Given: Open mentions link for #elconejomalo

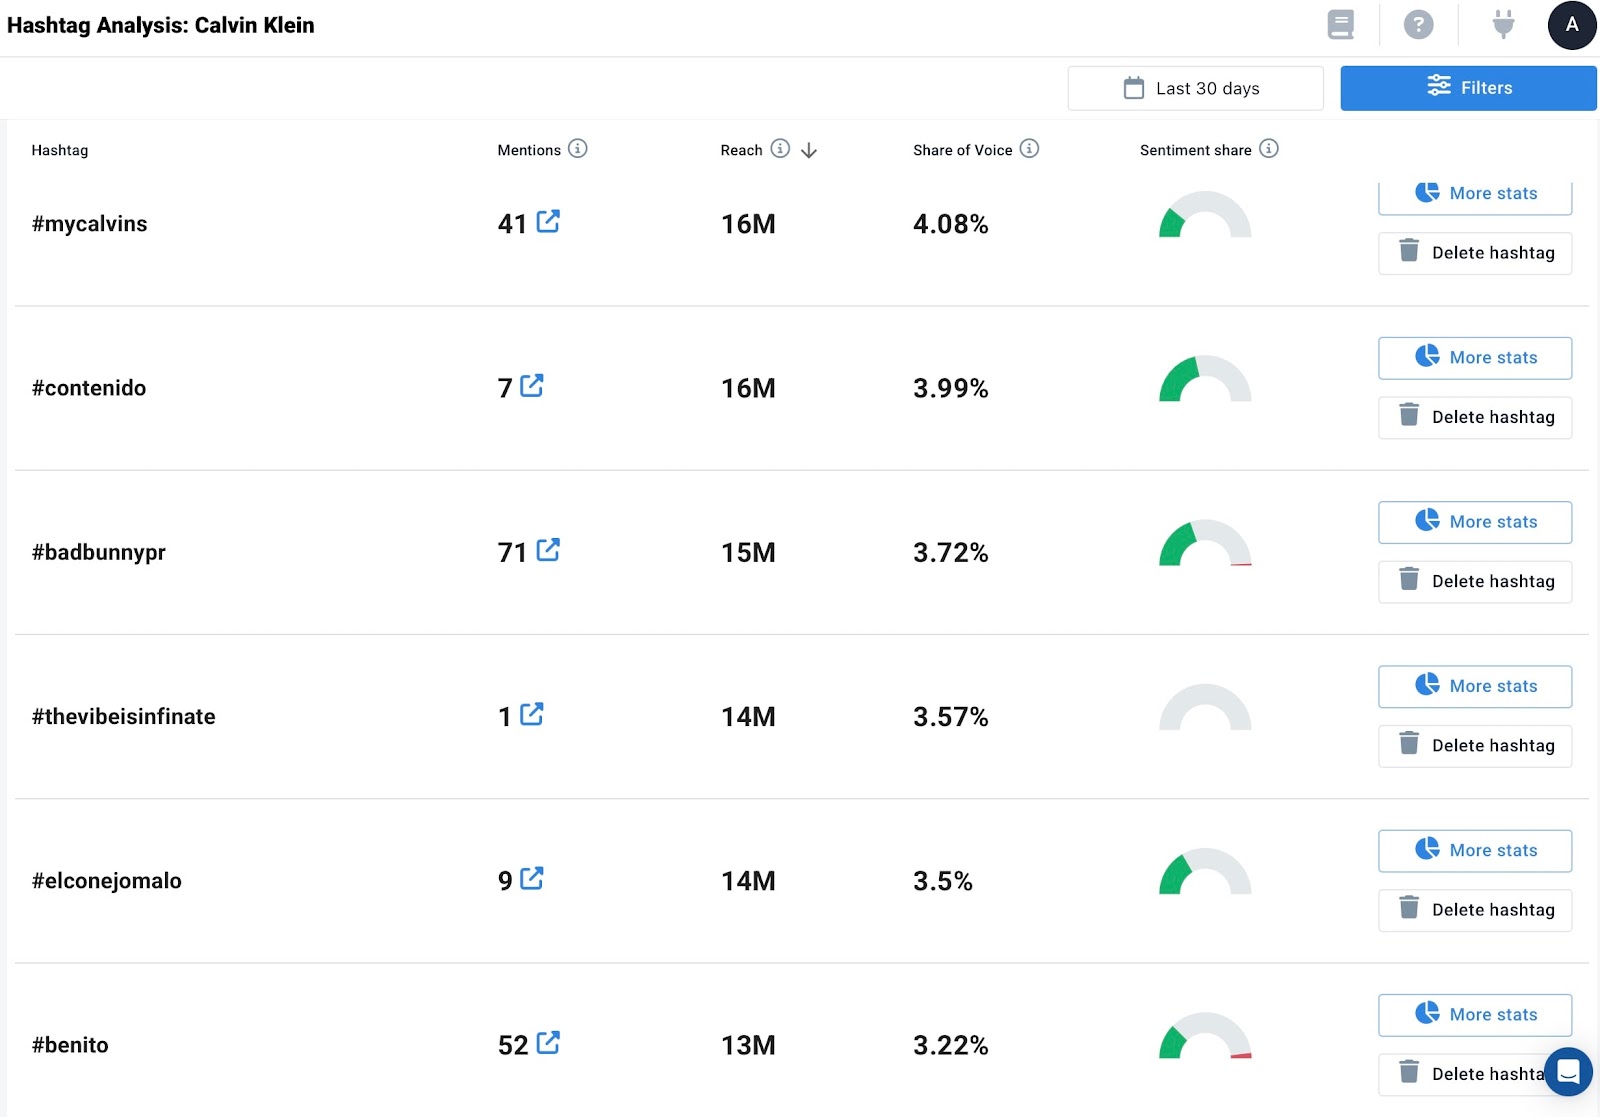Looking at the screenshot, I should 532,878.
